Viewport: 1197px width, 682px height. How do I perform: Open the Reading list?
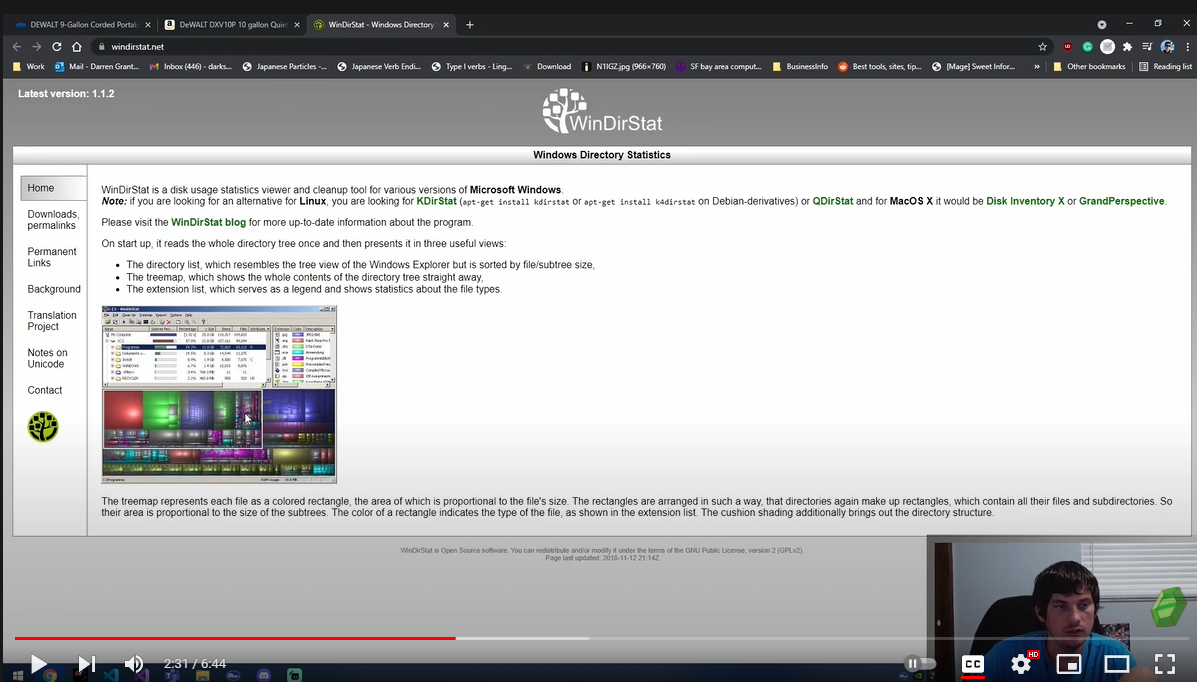click(1165, 66)
